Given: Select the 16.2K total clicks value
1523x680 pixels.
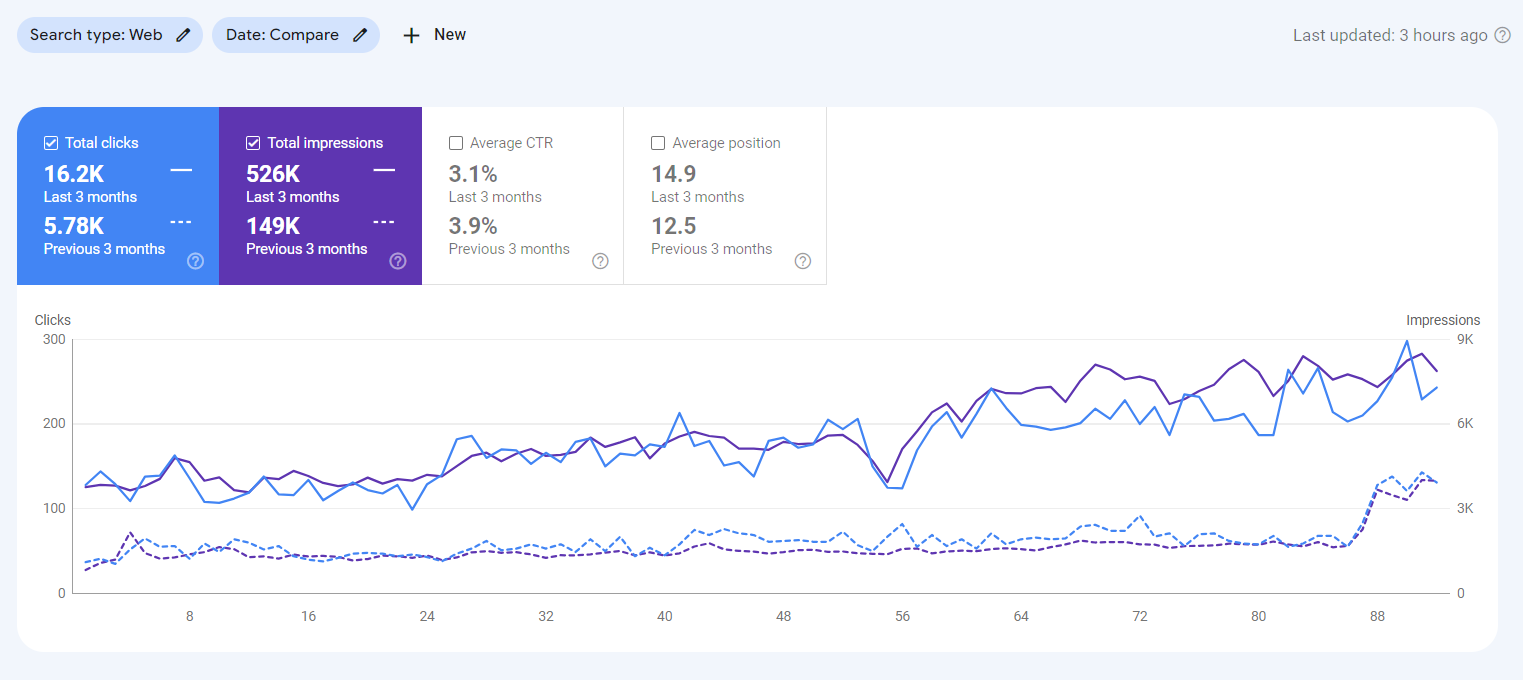Looking at the screenshot, I should click(74, 174).
